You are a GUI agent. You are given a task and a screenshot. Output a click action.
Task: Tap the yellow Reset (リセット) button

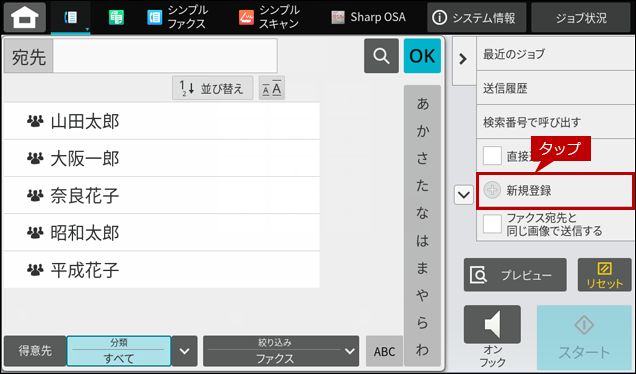[604, 275]
